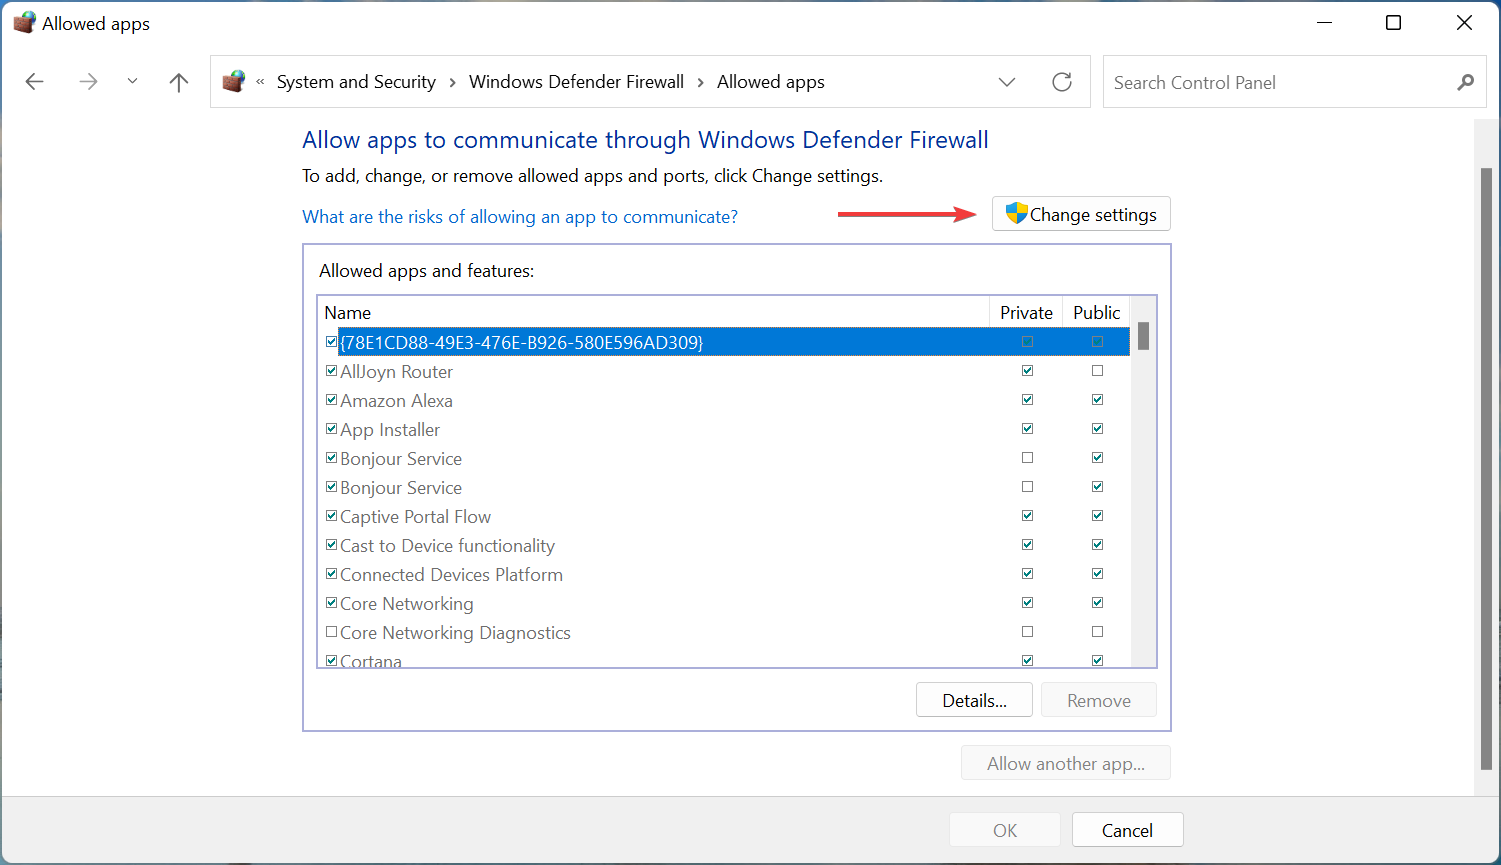The height and width of the screenshot is (865, 1501).
Task: Toggle Public checkbox for Amazon Alexa
Action: pyautogui.click(x=1097, y=400)
